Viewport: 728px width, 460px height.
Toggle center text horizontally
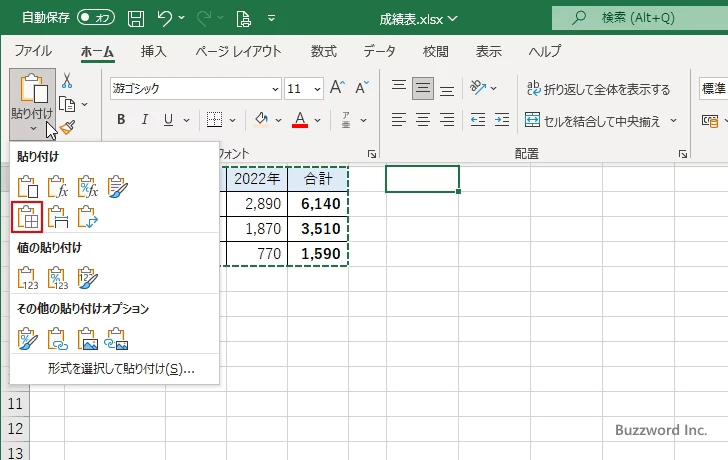click(x=423, y=120)
